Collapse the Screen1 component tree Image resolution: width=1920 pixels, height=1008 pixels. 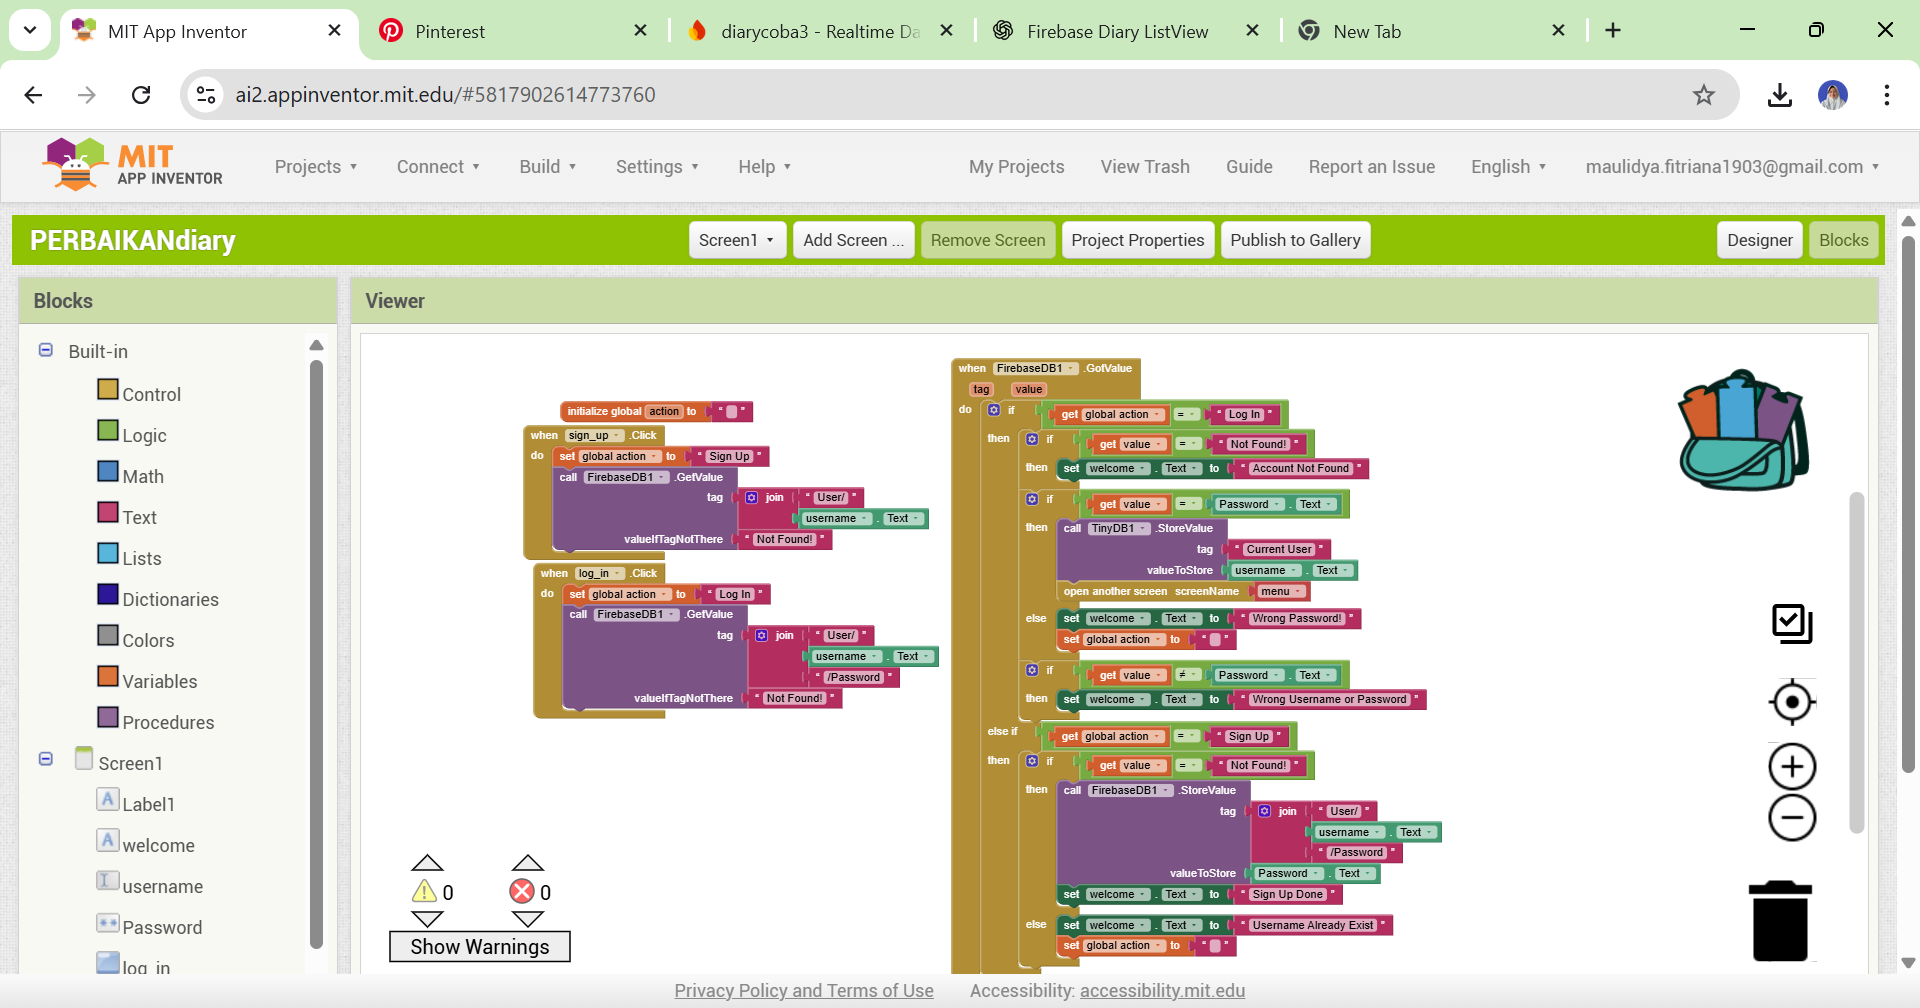pyautogui.click(x=46, y=759)
